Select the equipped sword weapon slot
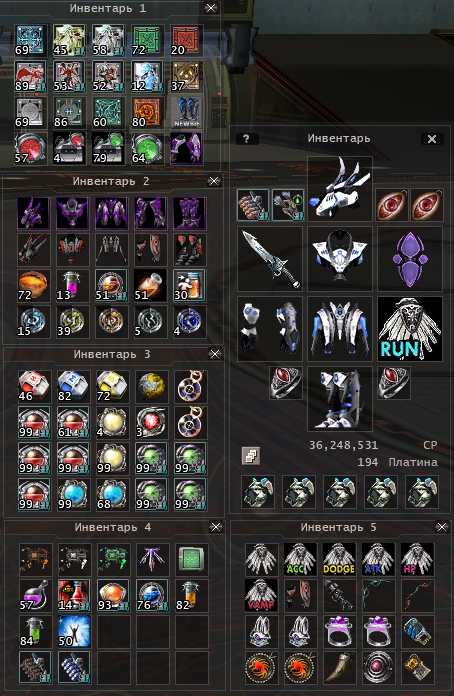This screenshot has height=696, width=454. pos(270,259)
